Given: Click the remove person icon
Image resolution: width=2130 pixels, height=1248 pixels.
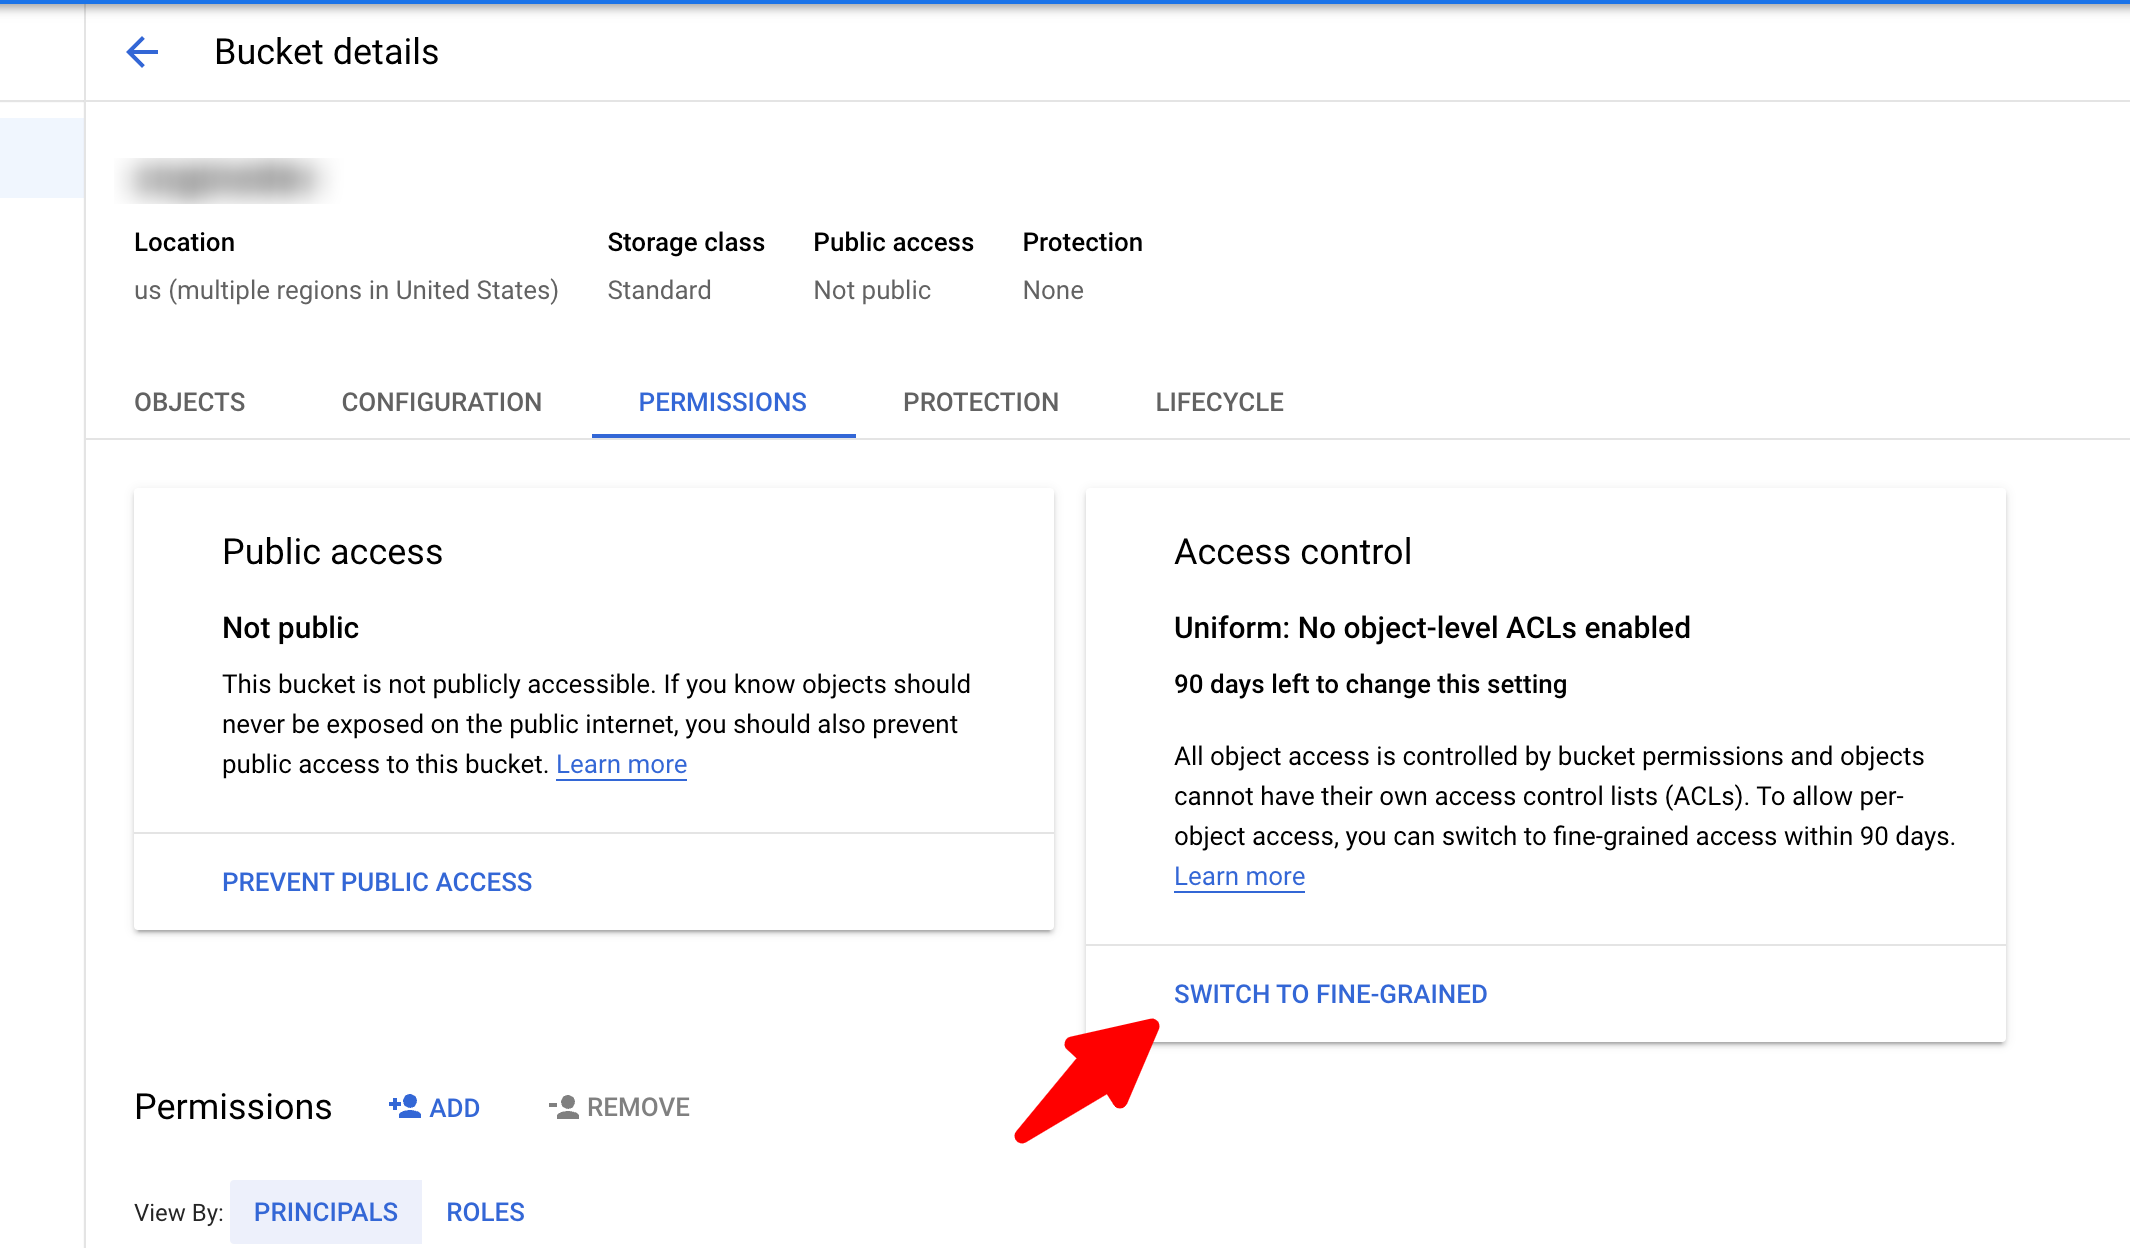Looking at the screenshot, I should [x=565, y=1106].
